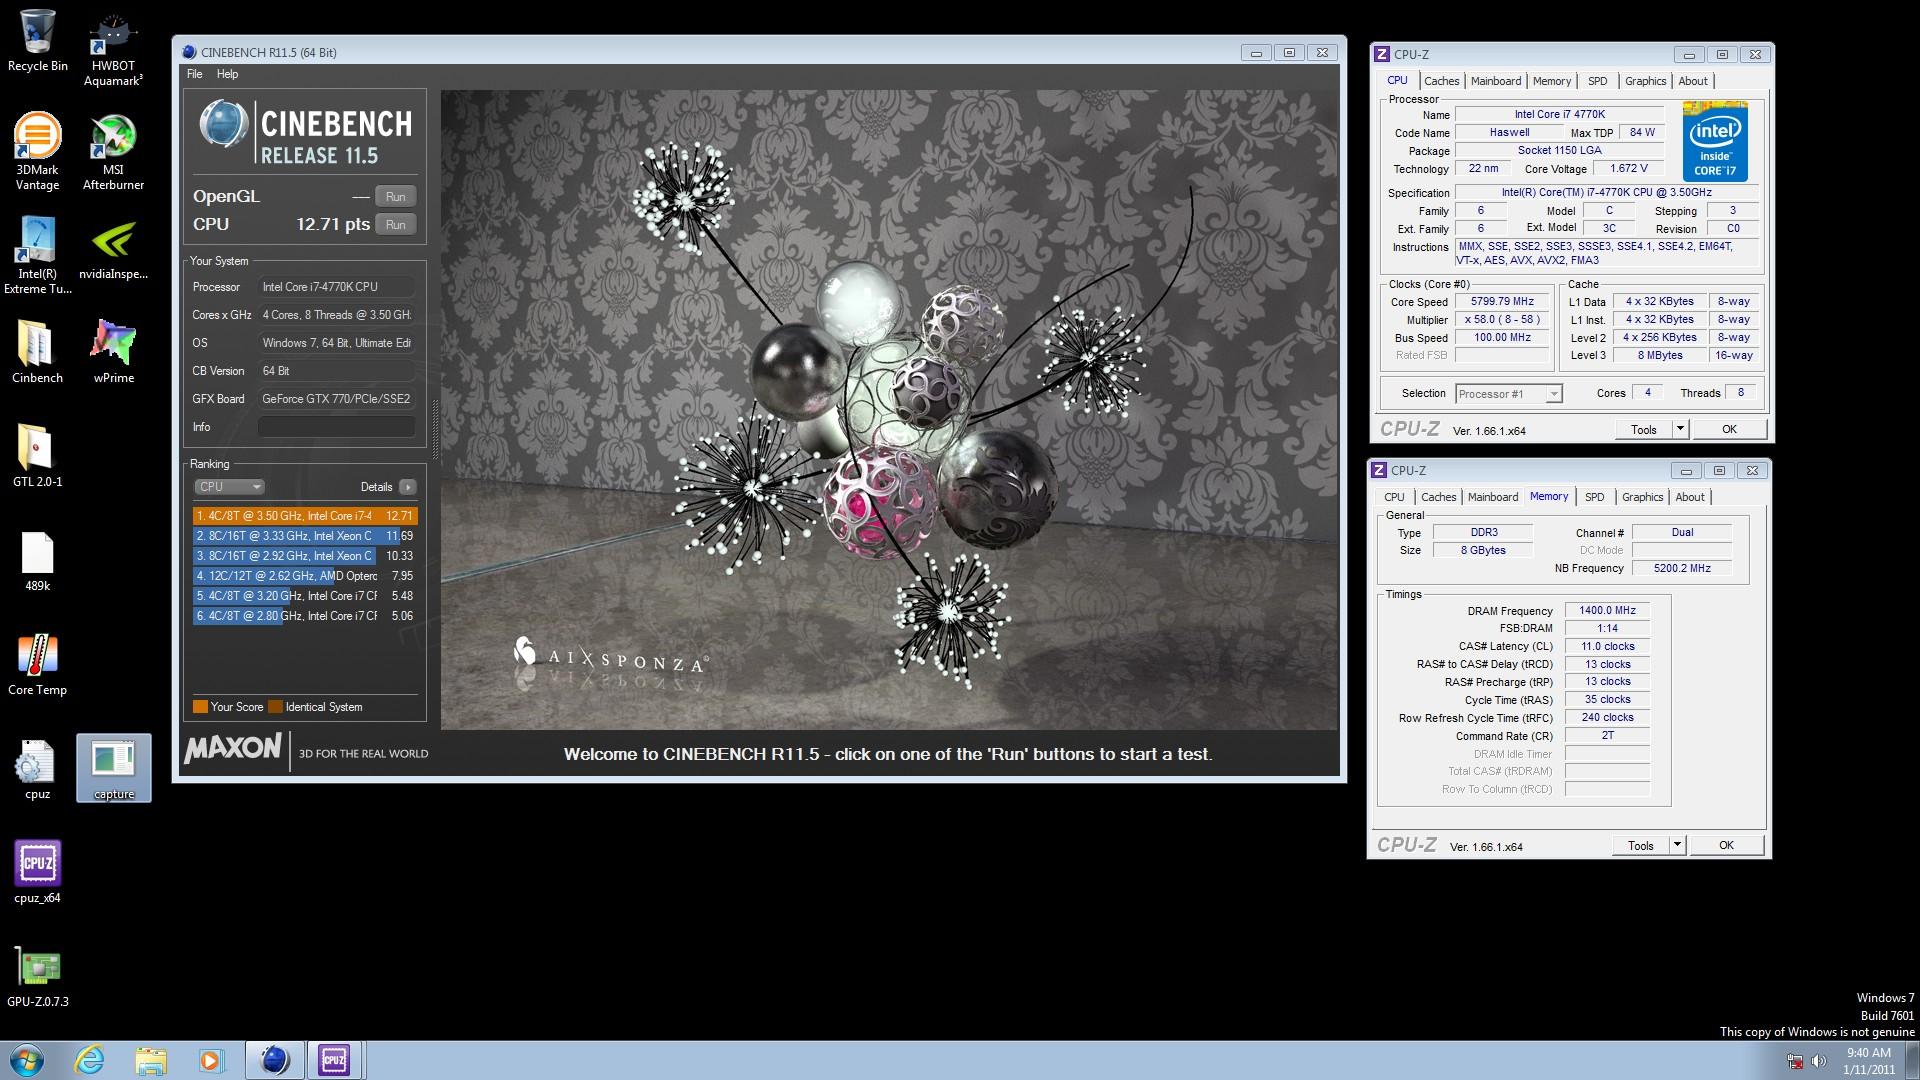Launch wPrime desktop icon
Screen dimensions: 1920x1080
(x=113, y=352)
